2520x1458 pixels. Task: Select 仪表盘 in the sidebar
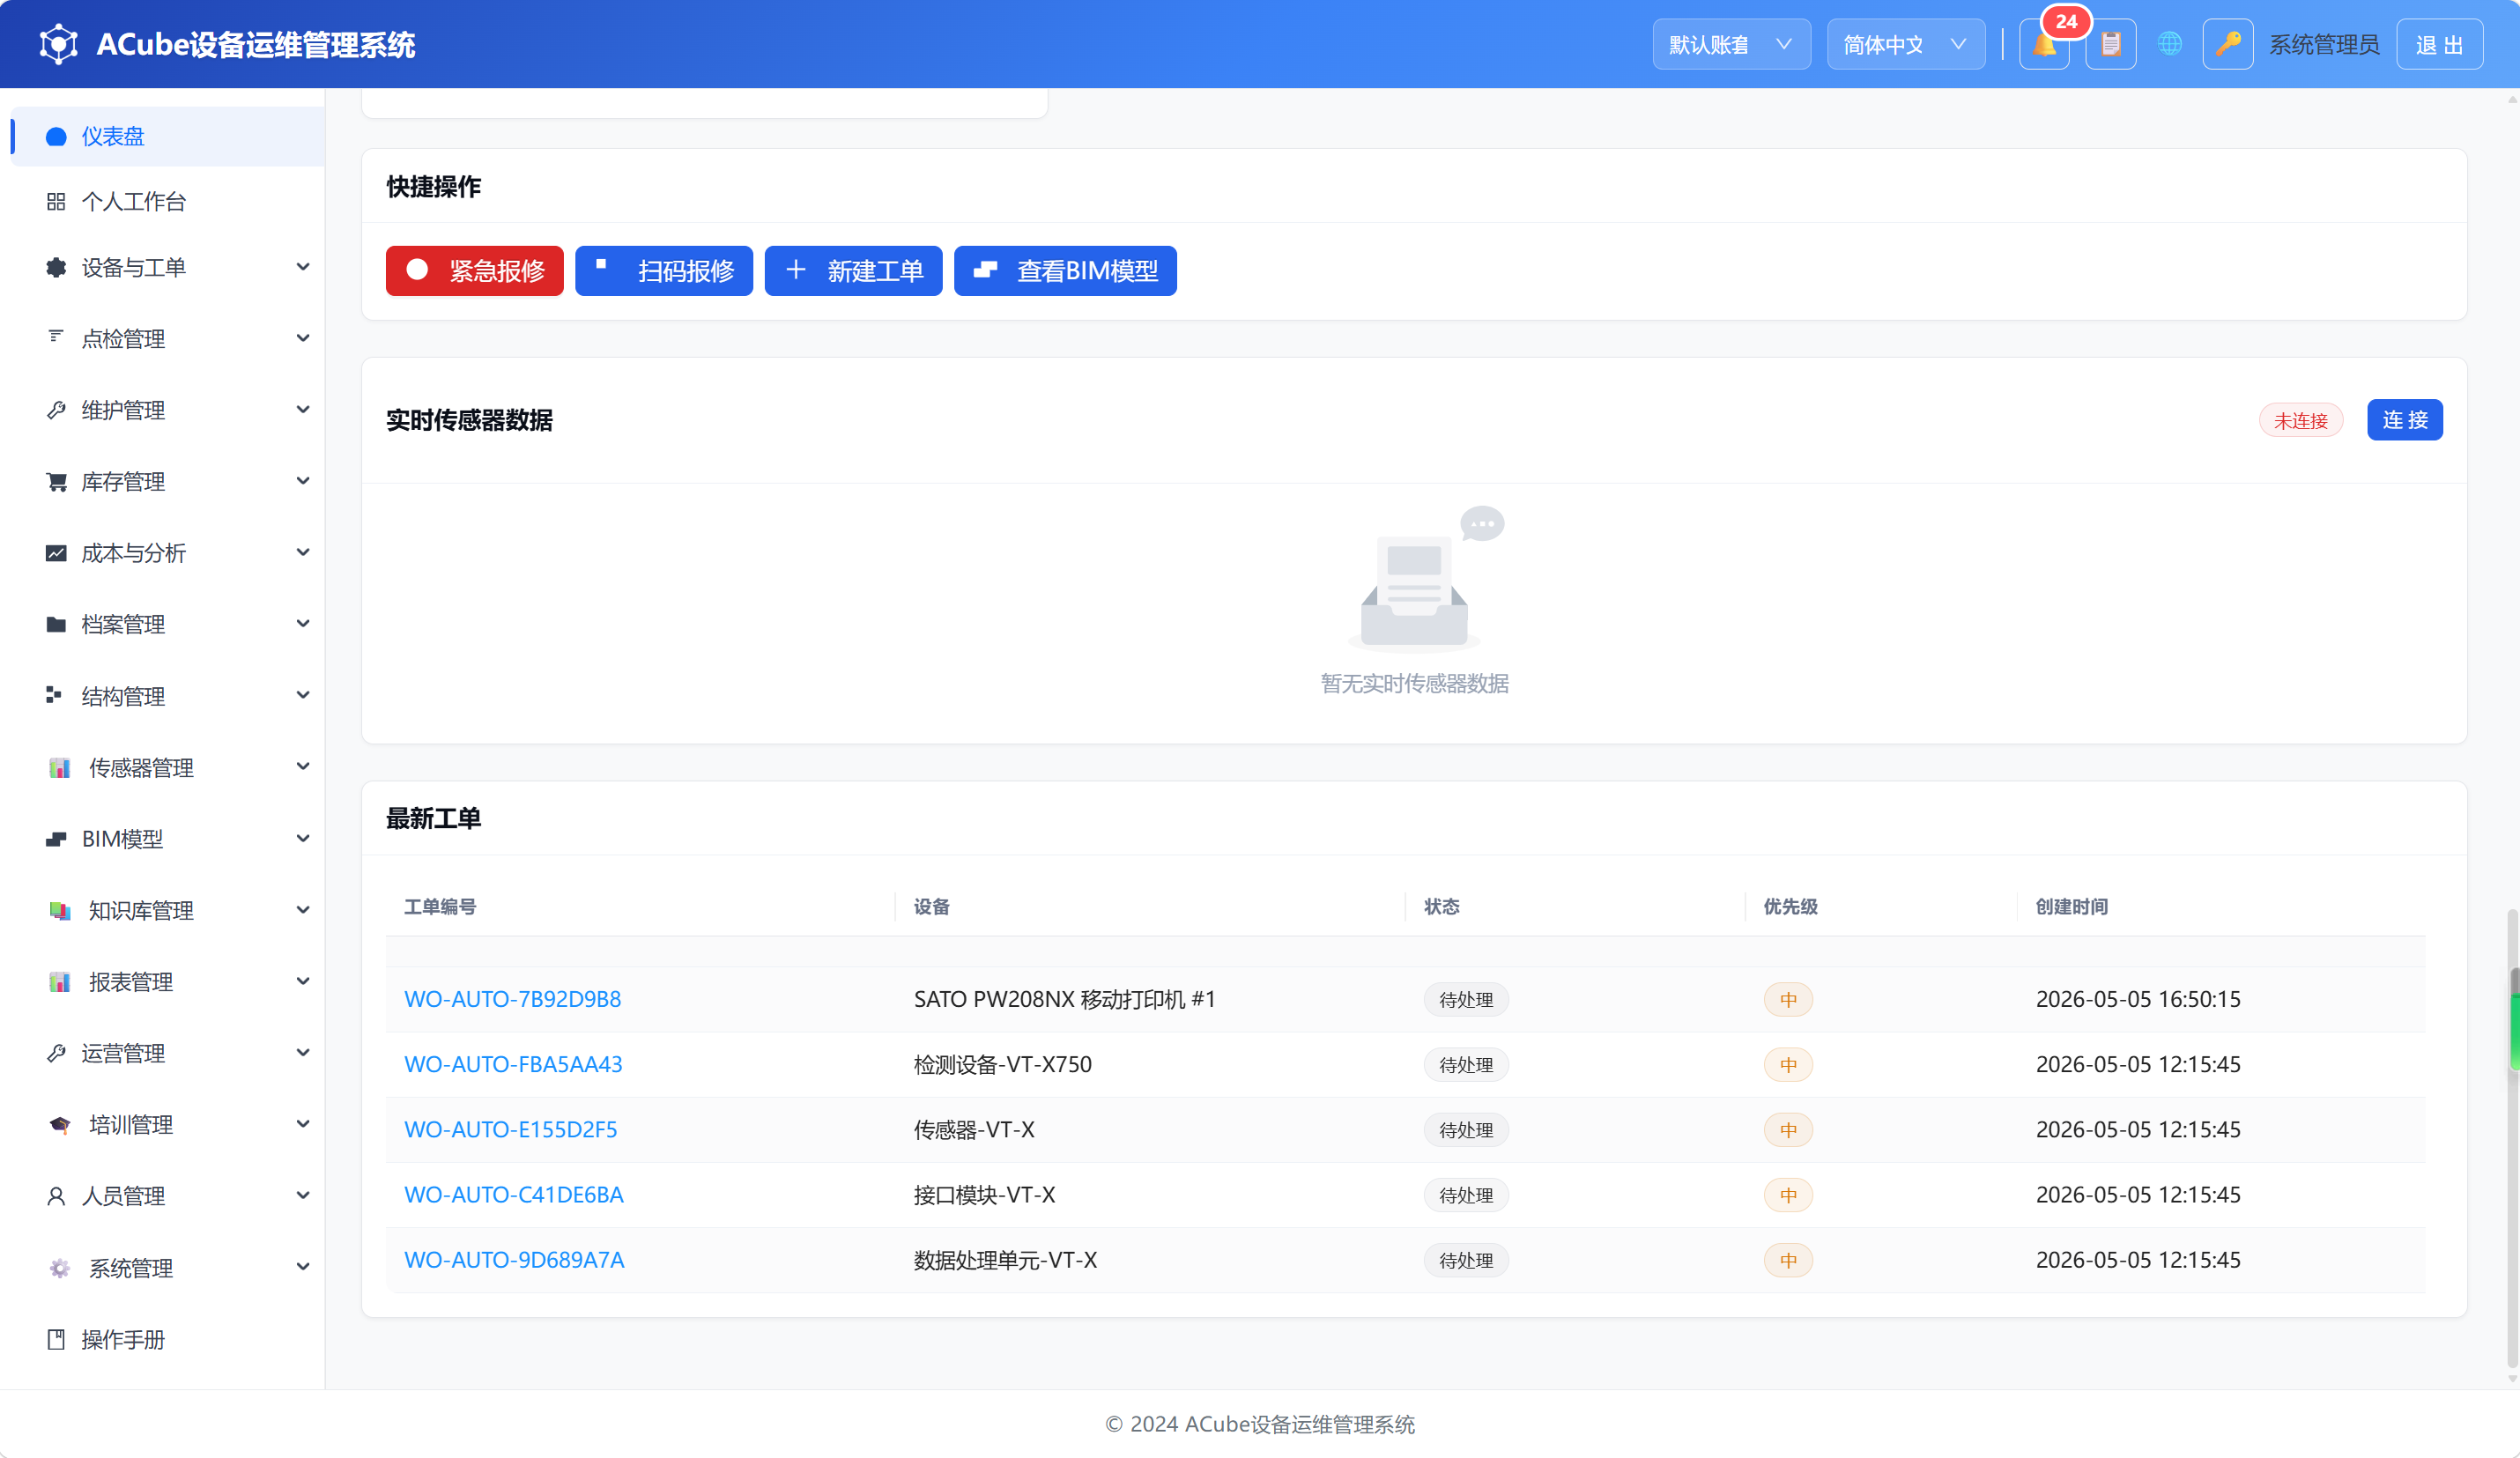coord(167,136)
